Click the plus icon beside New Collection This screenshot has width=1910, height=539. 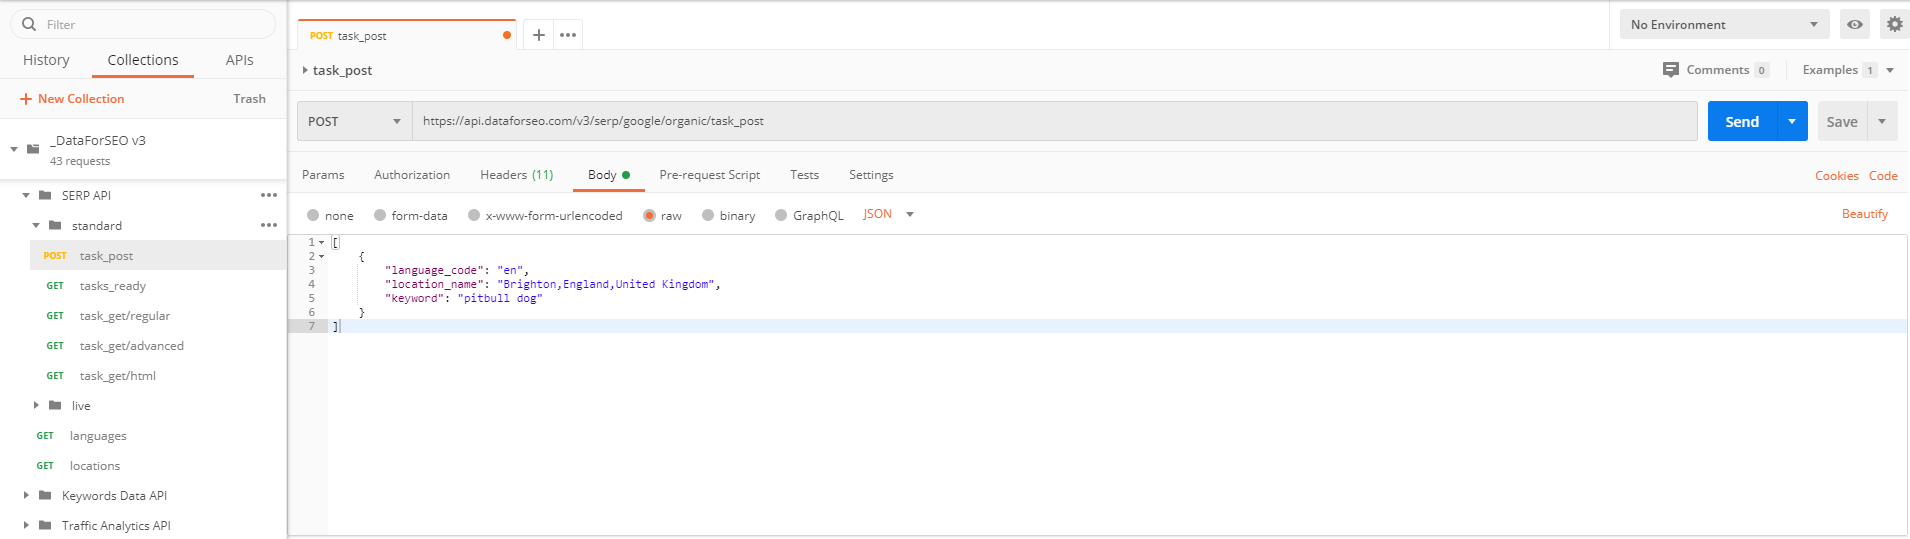pyautogui.click(x=26, y=99)
